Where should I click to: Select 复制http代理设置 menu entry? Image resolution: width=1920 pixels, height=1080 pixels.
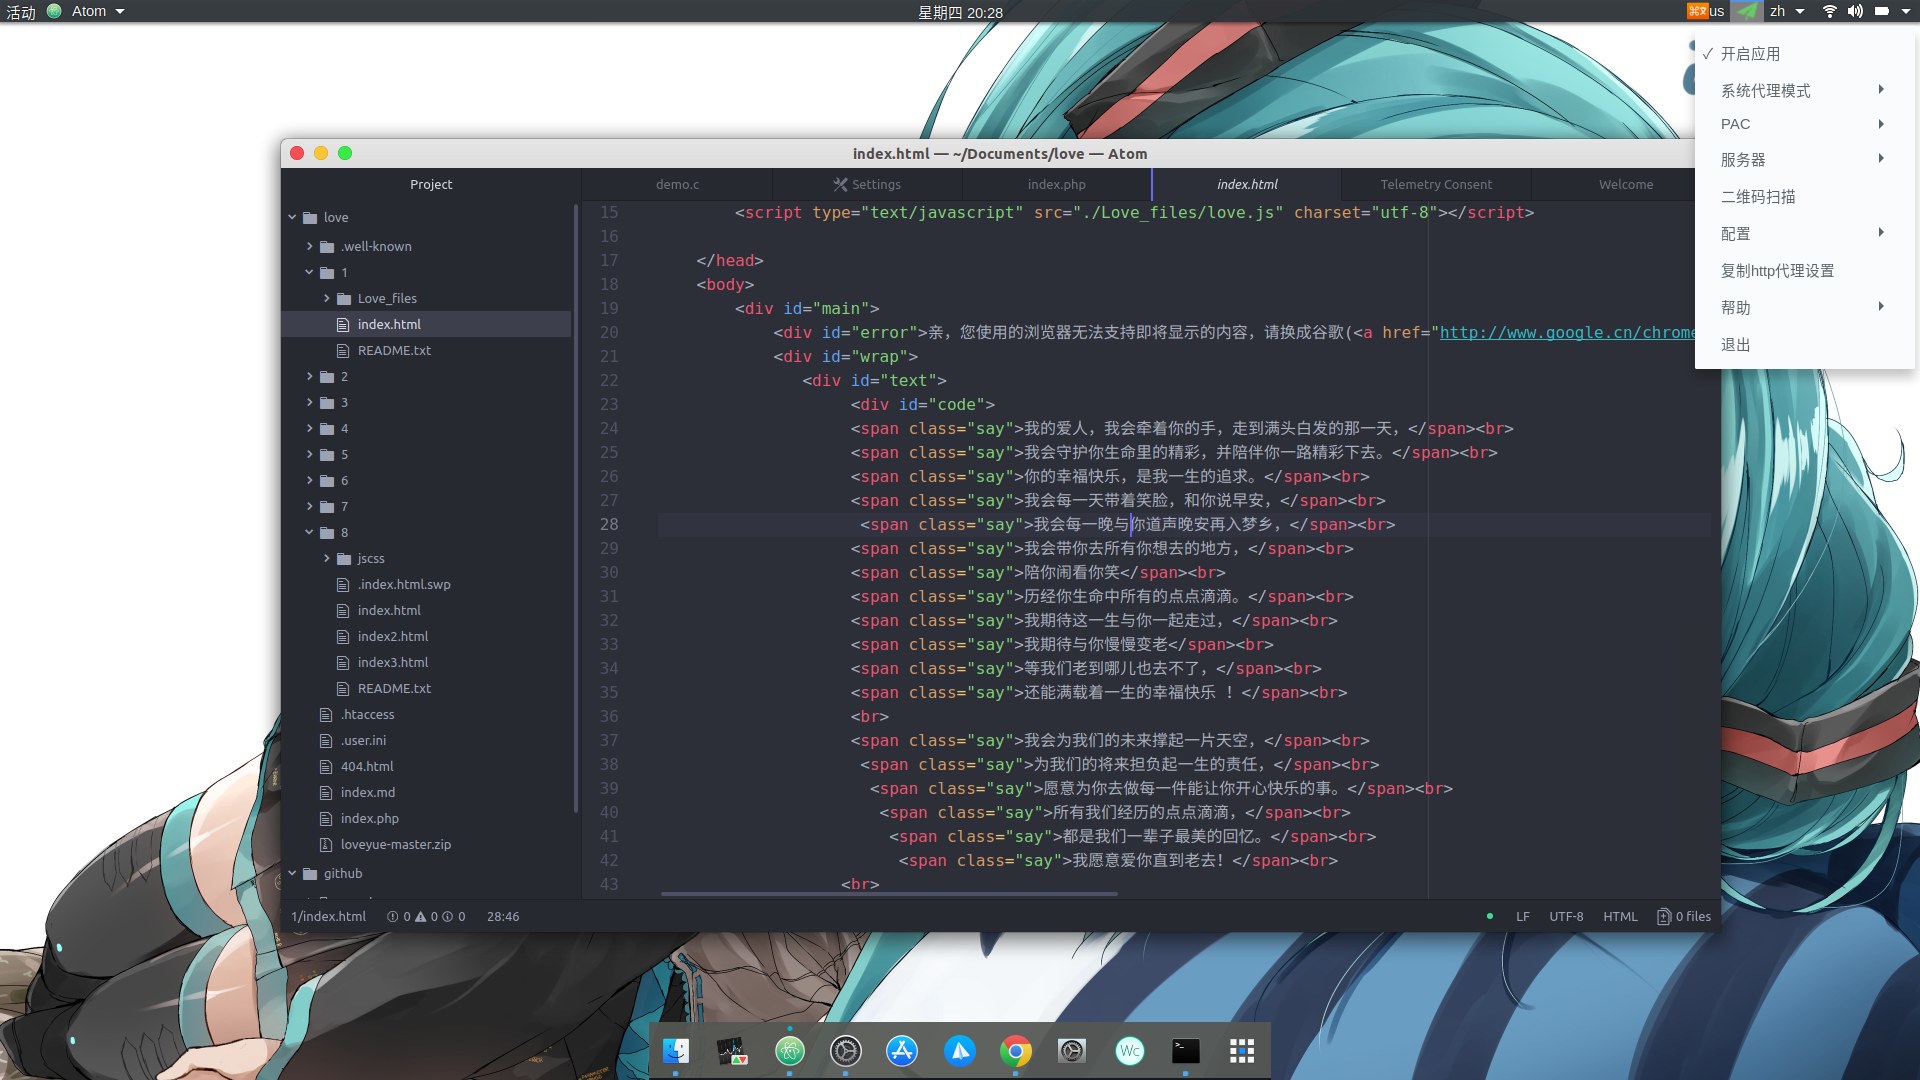point(1777,271)
